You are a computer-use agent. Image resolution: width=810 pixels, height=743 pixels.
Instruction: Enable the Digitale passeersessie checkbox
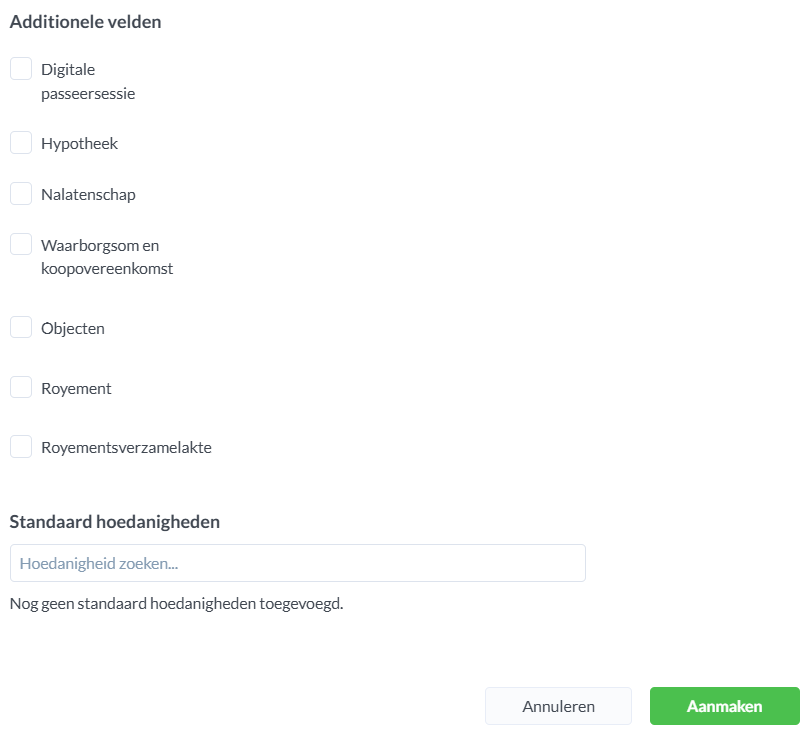coord(21,69)
